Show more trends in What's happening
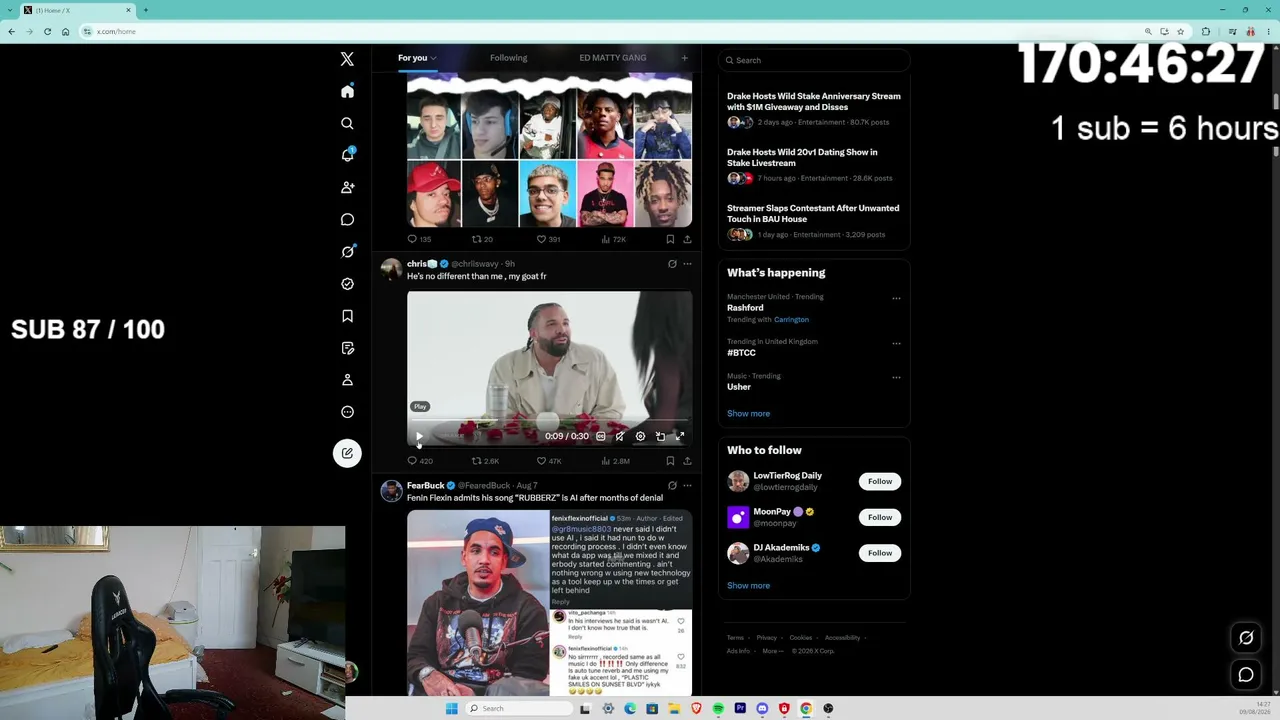Image resolution: width=1280 pixels, height=720 pixels. click(x=748, y=414)
